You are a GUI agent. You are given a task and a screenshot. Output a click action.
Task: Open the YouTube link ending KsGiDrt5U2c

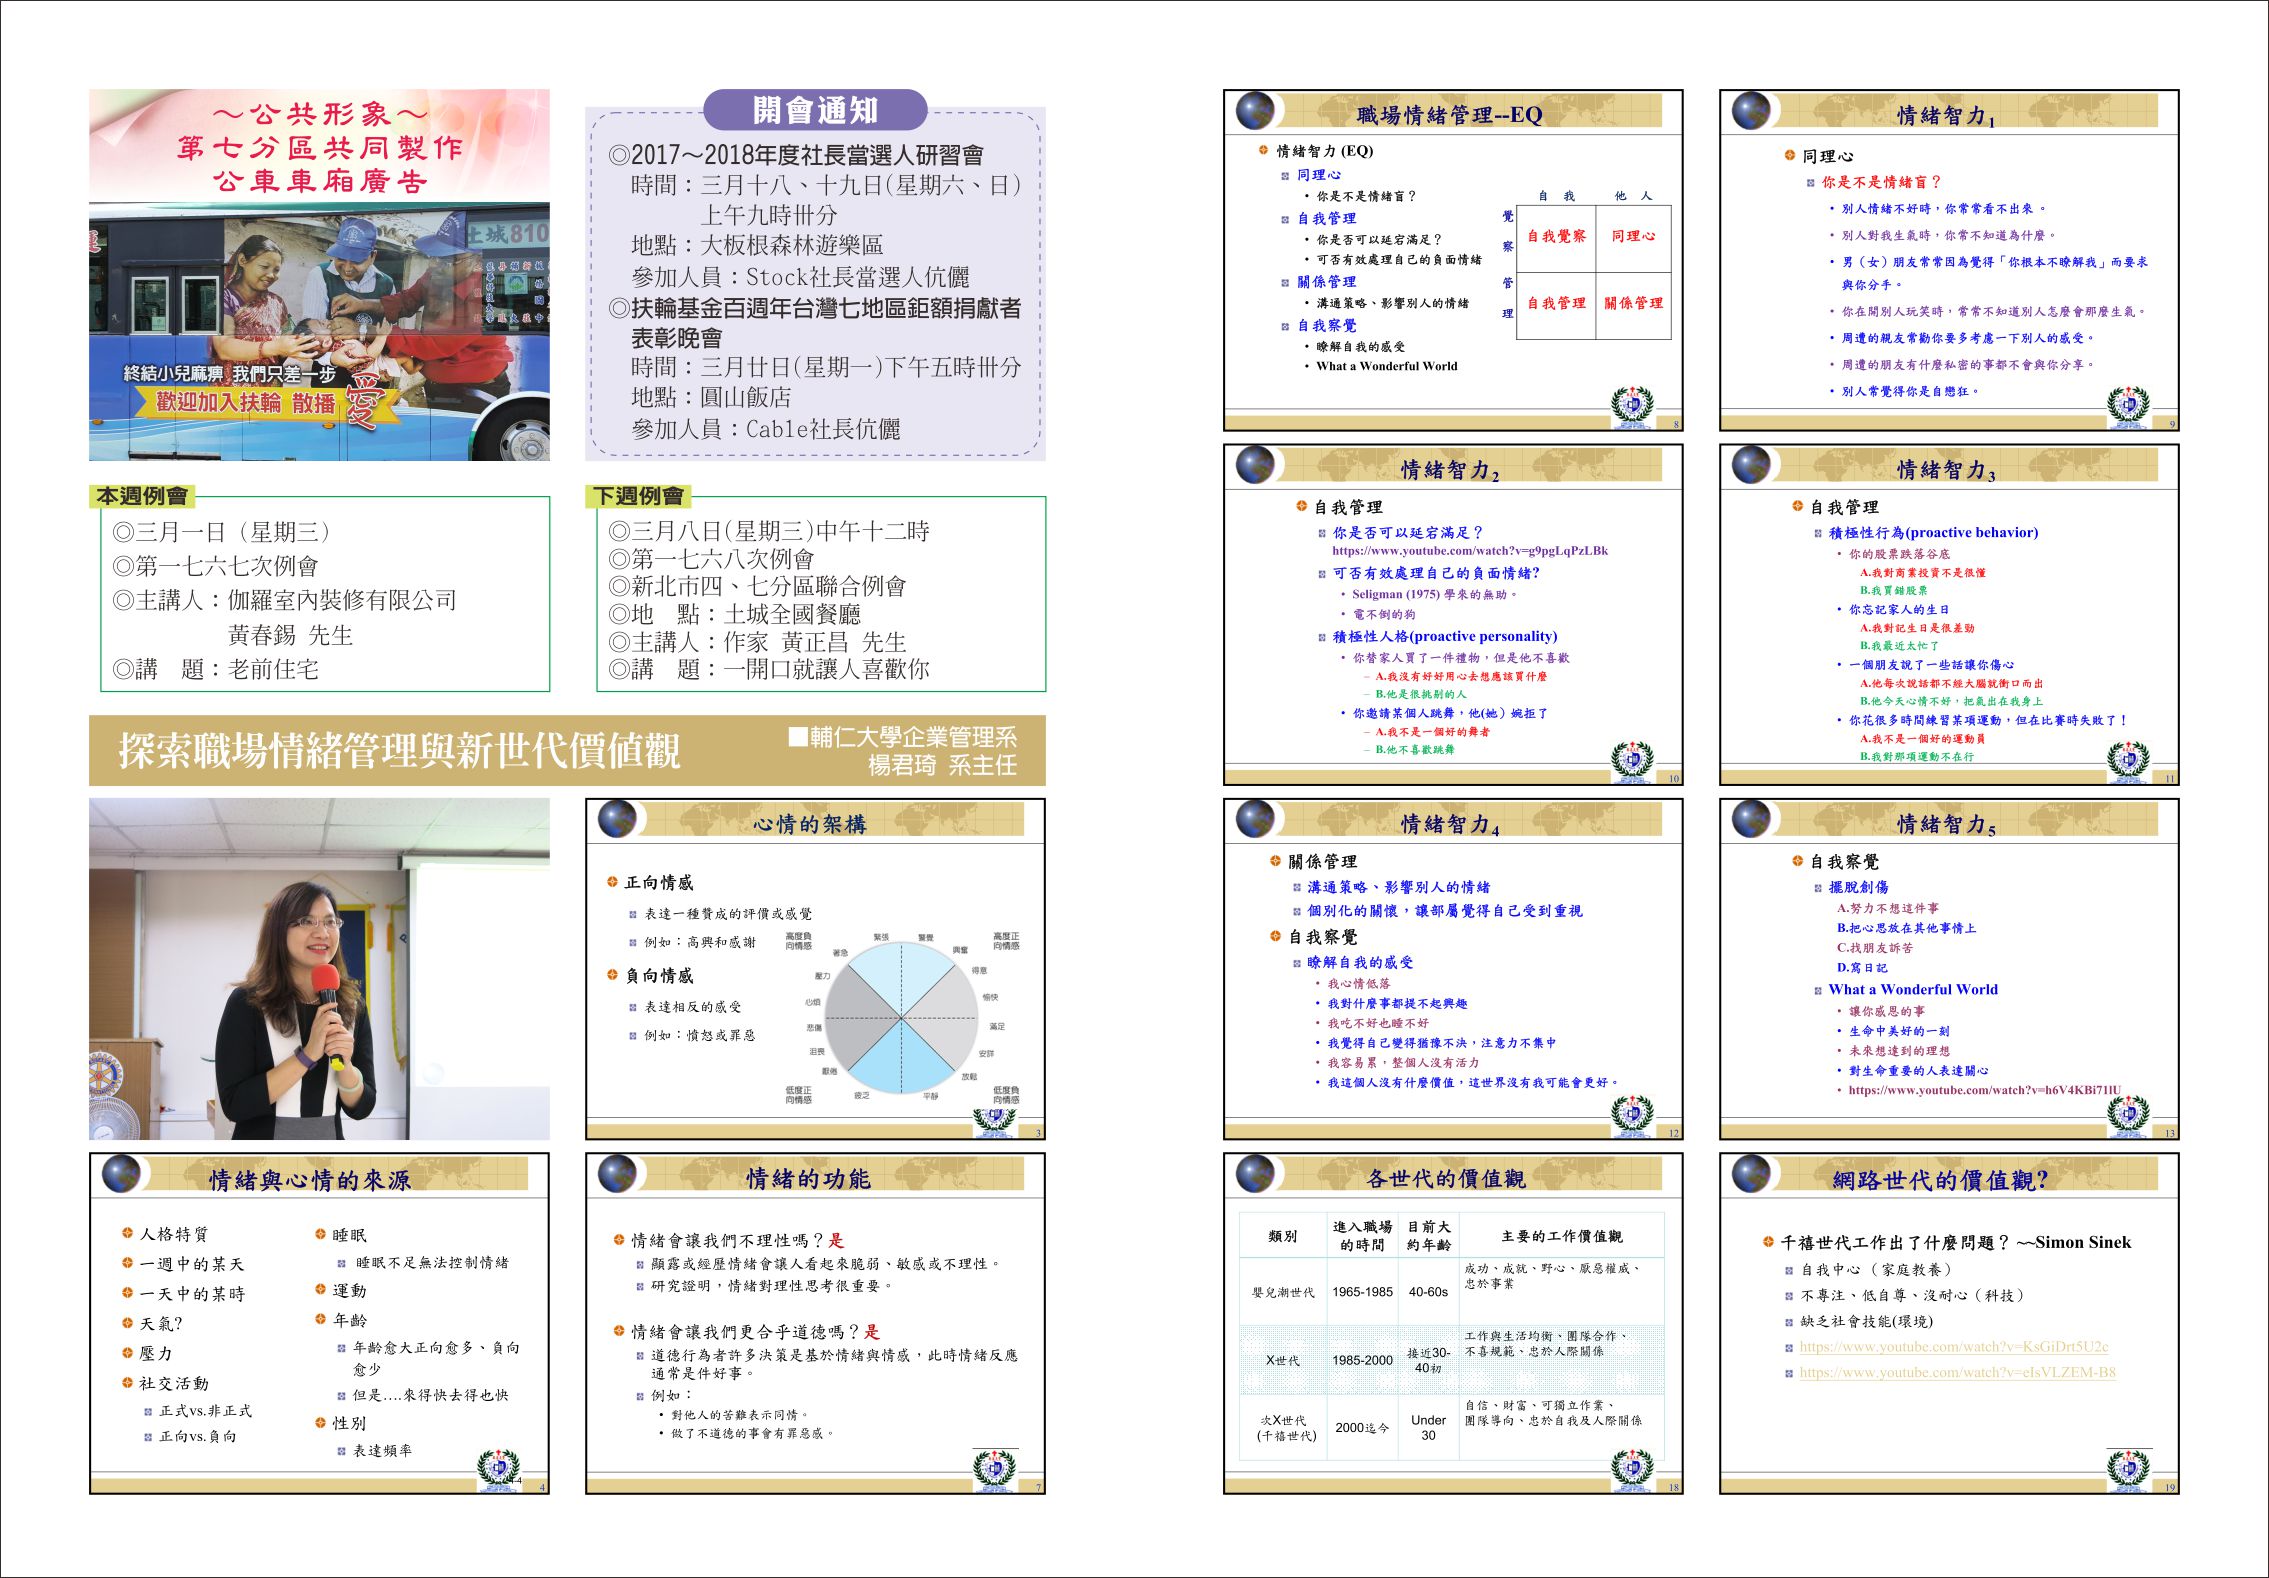(x=1953, y=1347)
